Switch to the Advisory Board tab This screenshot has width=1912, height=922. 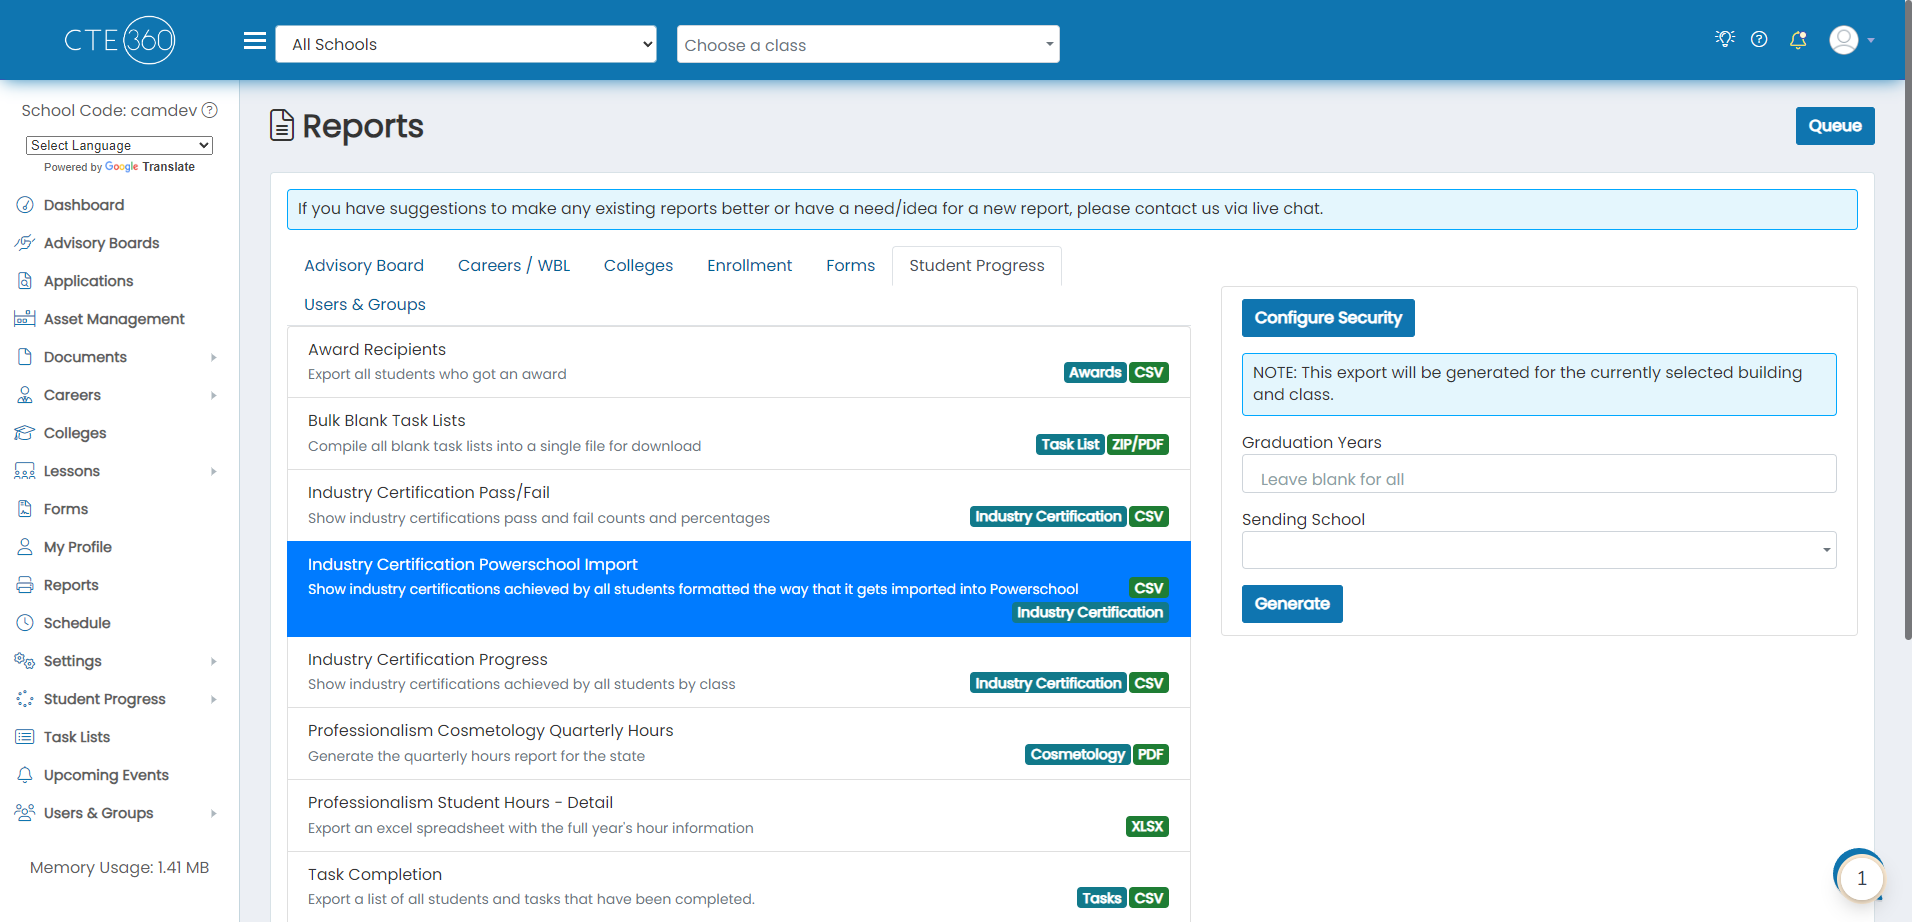[364, 266]
